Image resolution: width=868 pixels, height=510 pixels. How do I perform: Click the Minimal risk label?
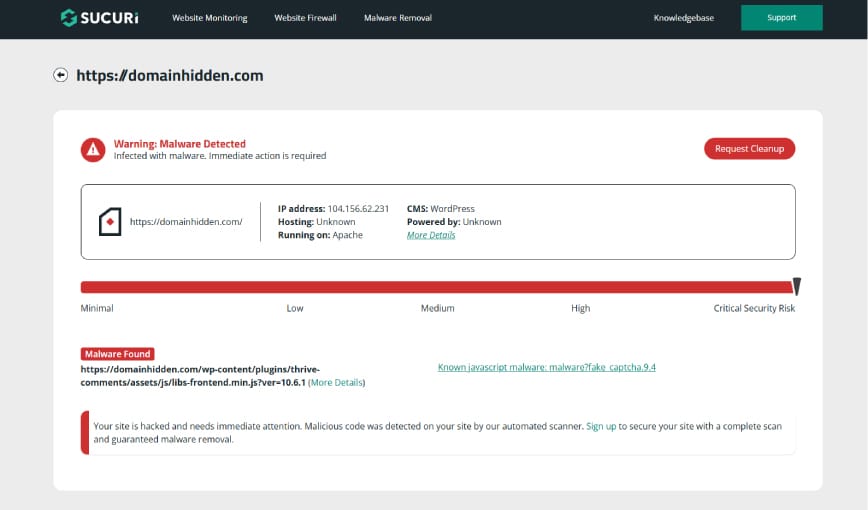(x=97, y=308)
